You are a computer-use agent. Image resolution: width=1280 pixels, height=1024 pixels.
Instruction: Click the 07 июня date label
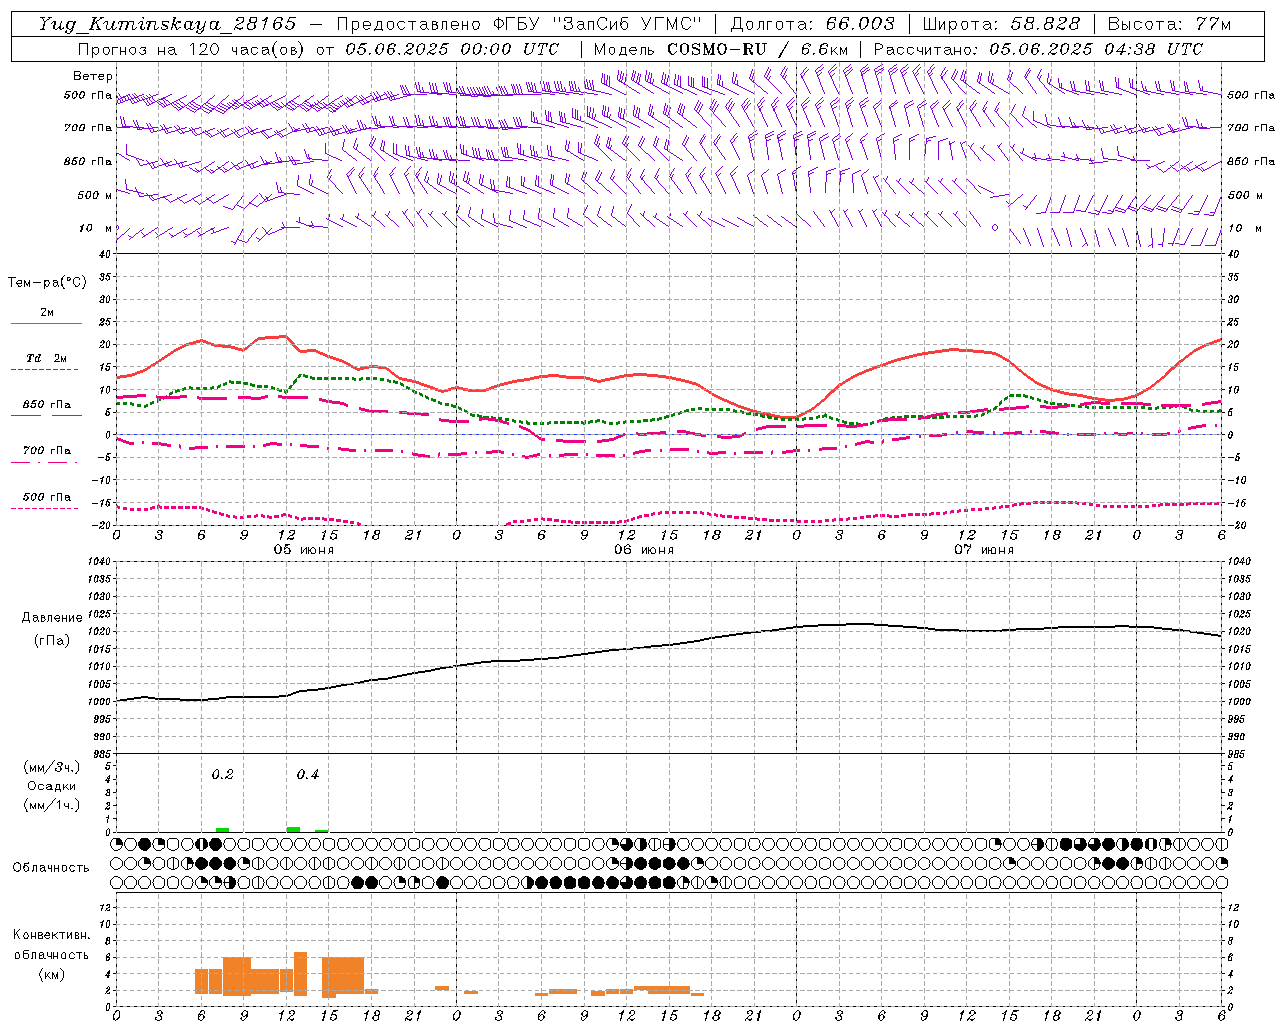pos(983,550)
